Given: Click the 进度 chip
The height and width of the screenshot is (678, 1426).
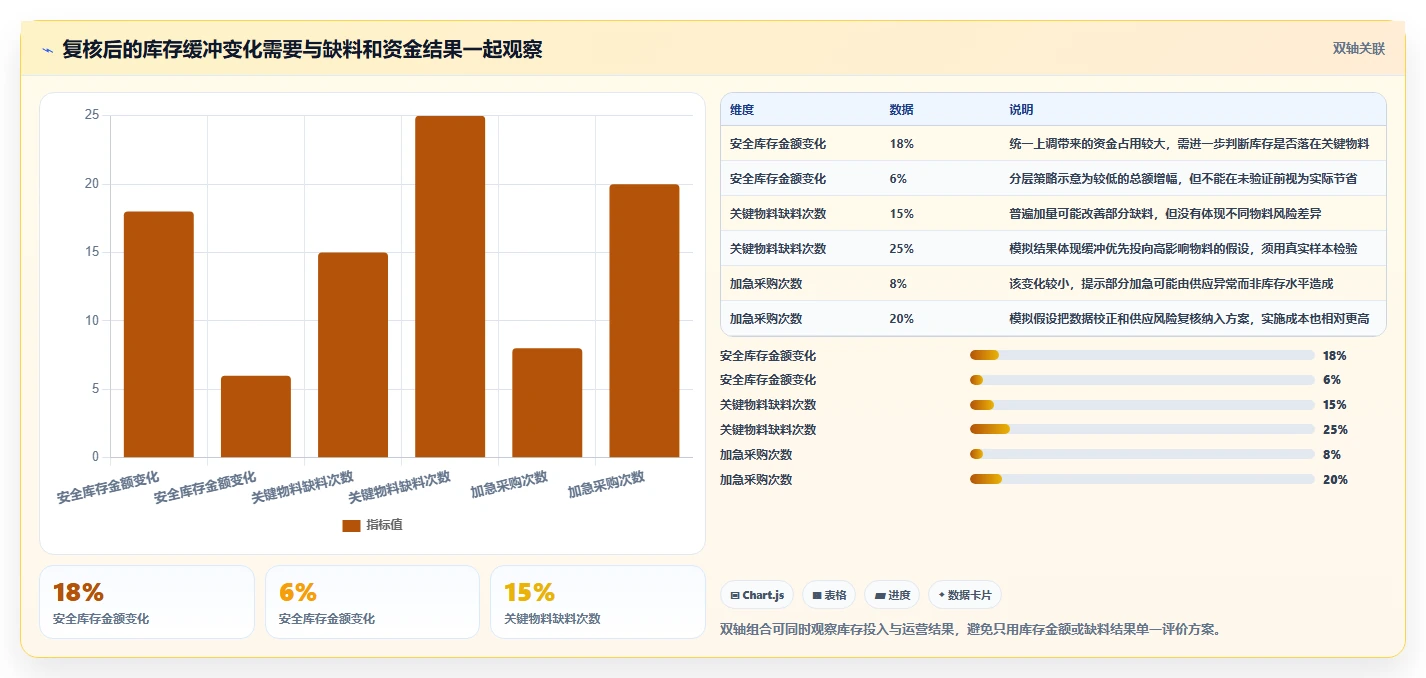Looking at the screenshot, I should [892, 595].
